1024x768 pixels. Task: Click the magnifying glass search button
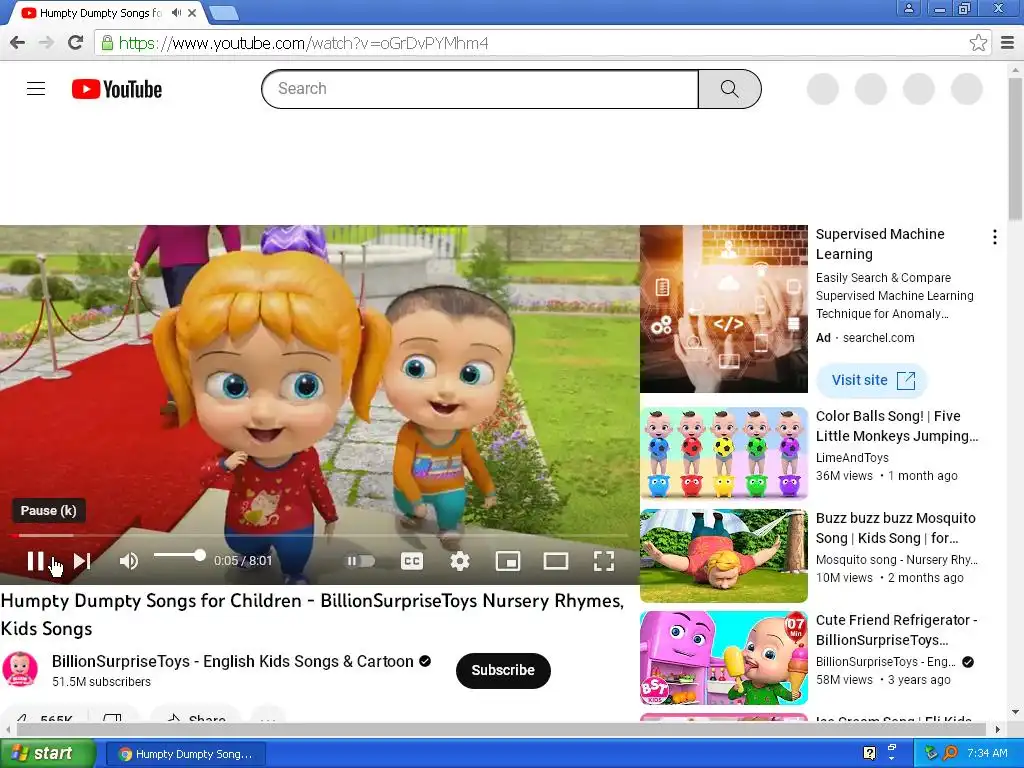(729, 89)
